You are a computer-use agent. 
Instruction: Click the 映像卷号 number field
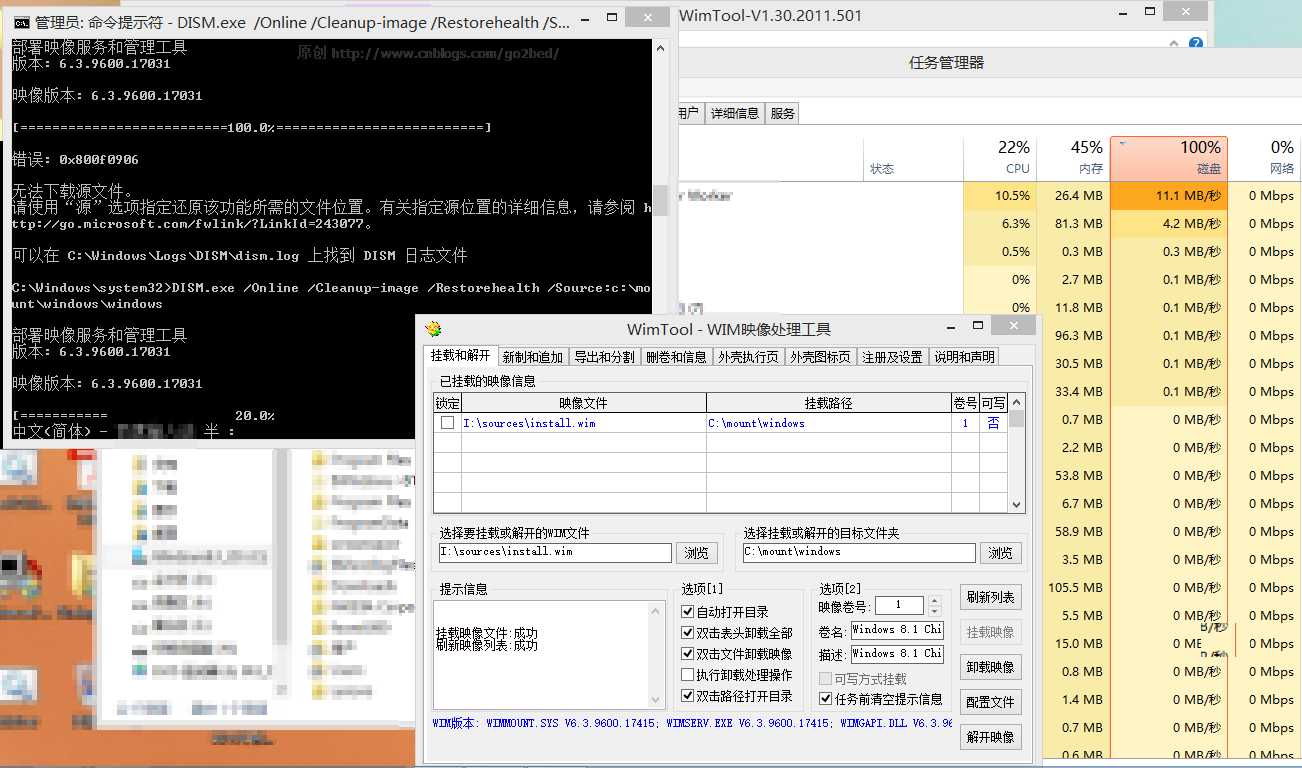coord(901,606)
